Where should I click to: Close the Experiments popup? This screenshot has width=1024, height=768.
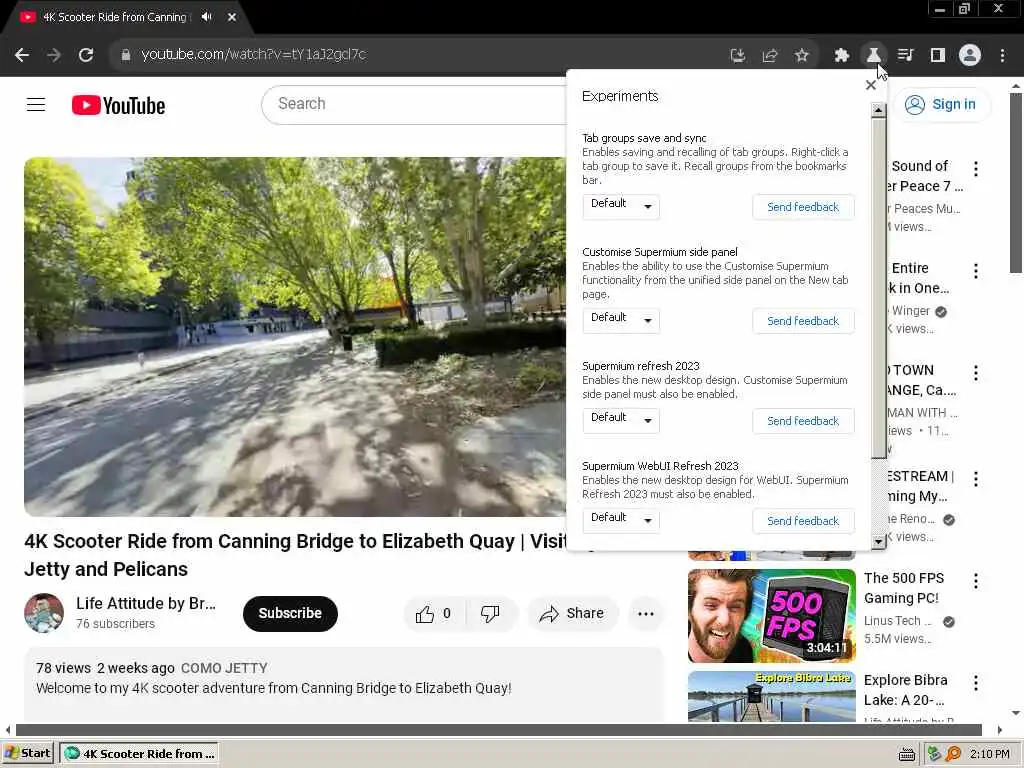[x=871, y=85]
